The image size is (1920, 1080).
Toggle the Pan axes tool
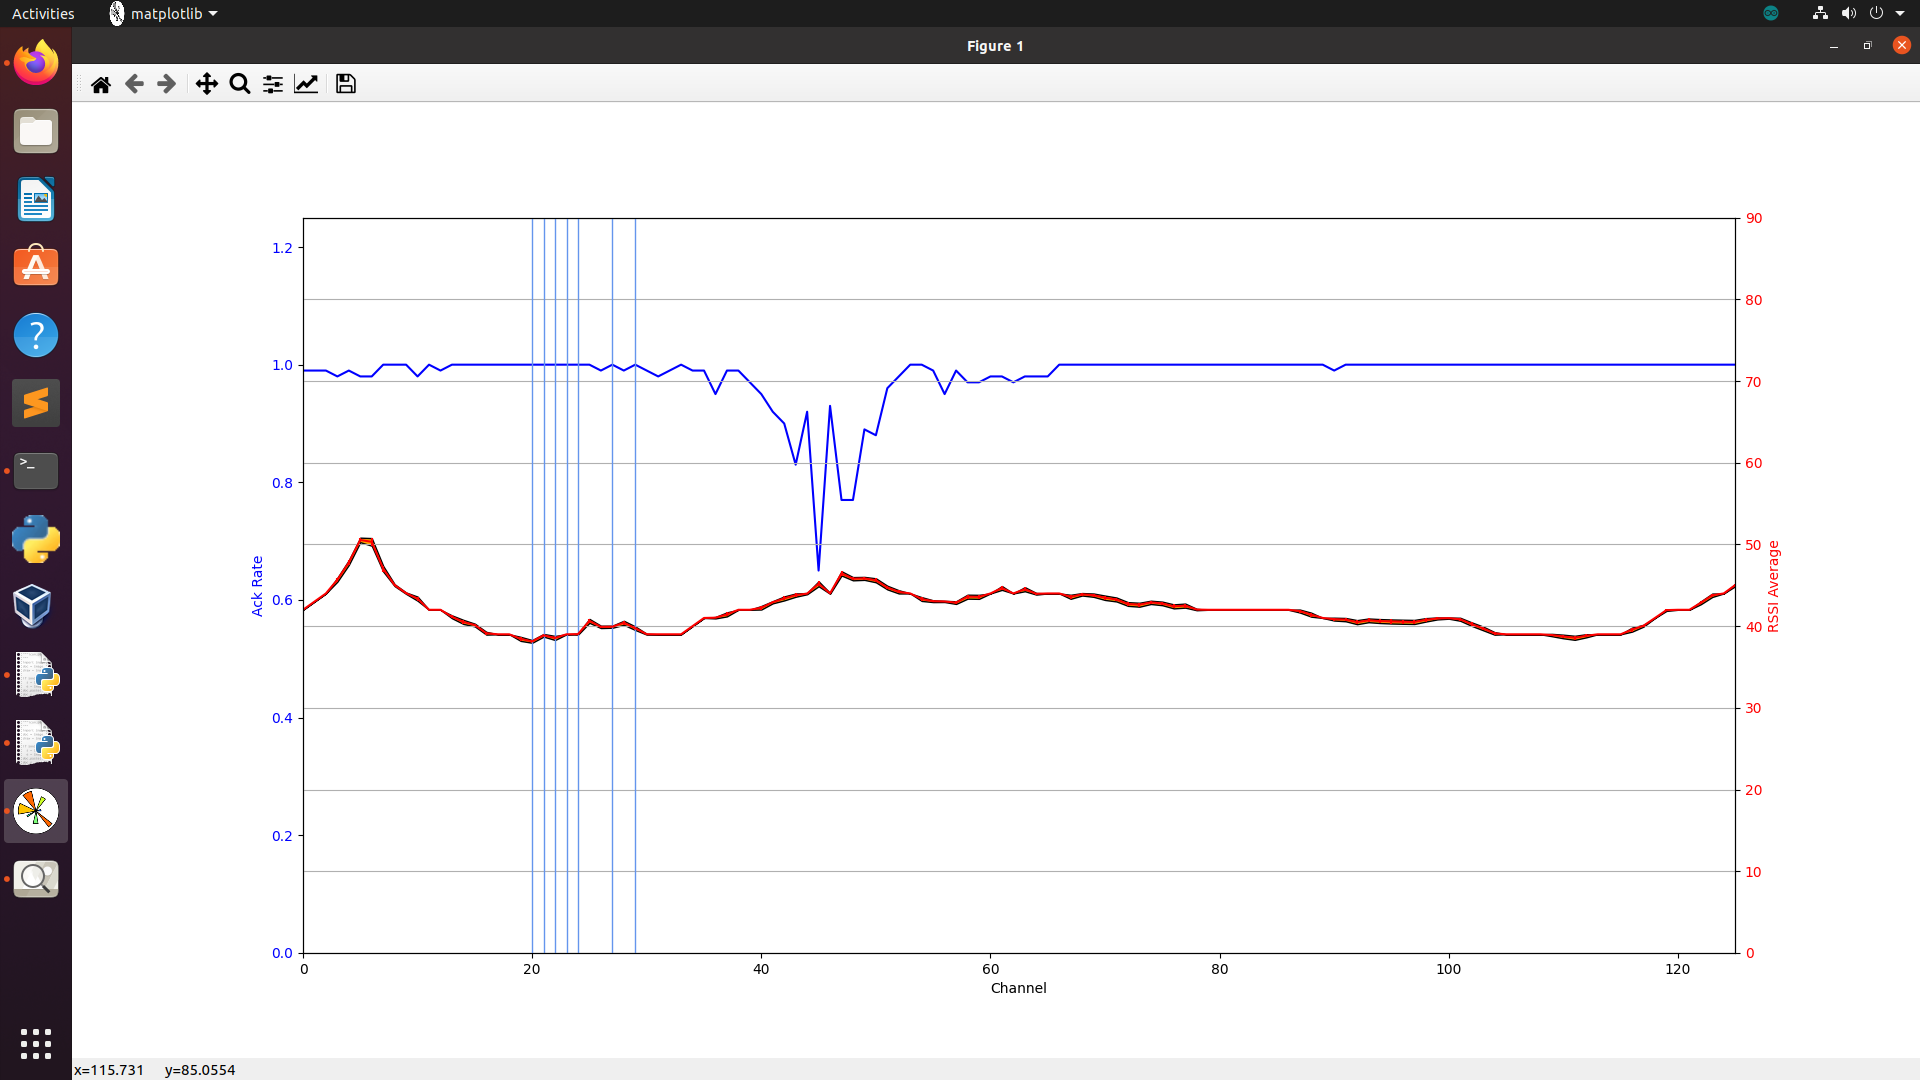(206, 84)
